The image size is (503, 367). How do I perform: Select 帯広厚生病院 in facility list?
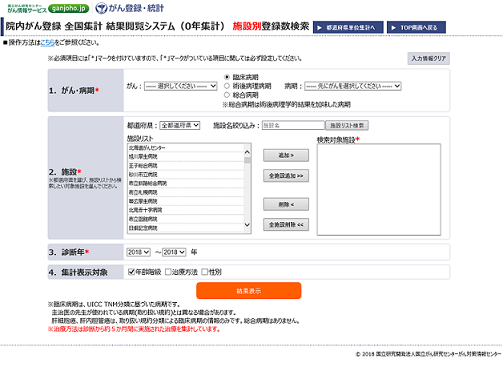[186, 201]
